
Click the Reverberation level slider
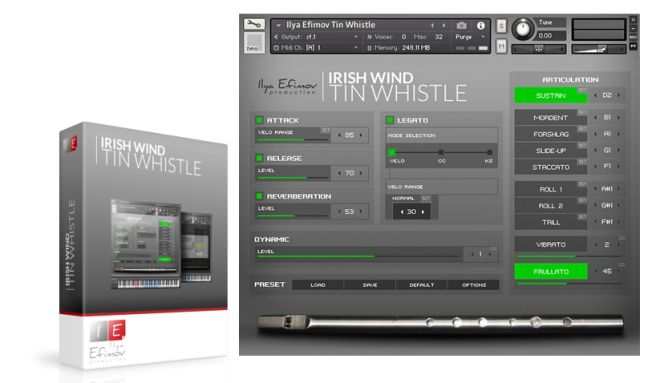coord(293,215)
